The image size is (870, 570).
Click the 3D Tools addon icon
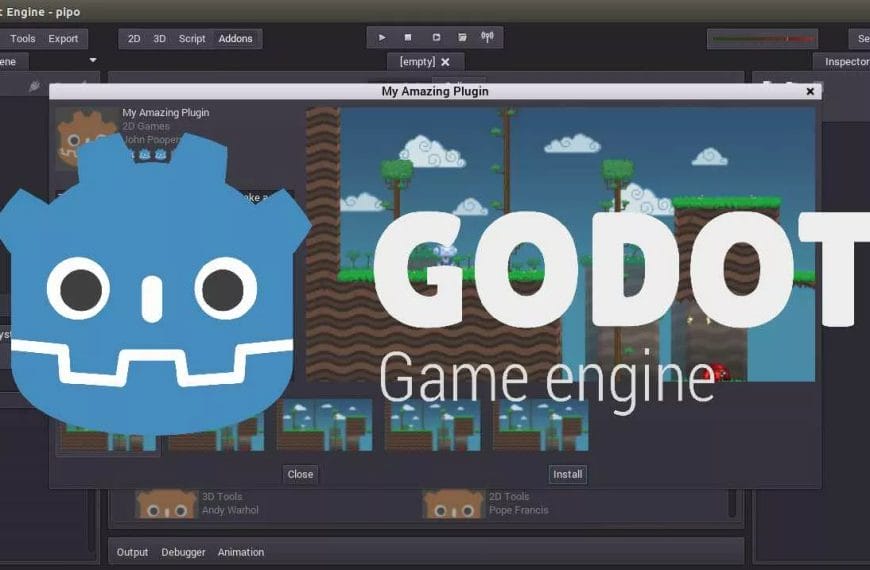pos(166,504)
